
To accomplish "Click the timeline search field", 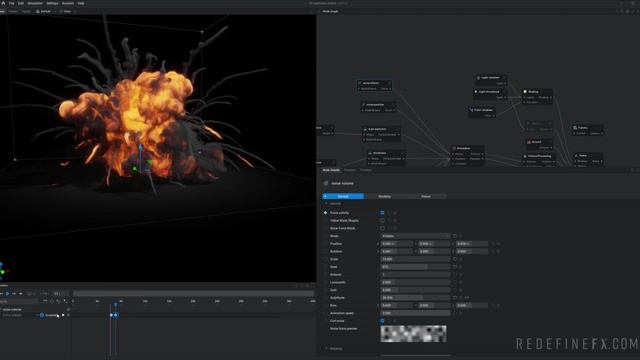I will [x=19, y=301].
